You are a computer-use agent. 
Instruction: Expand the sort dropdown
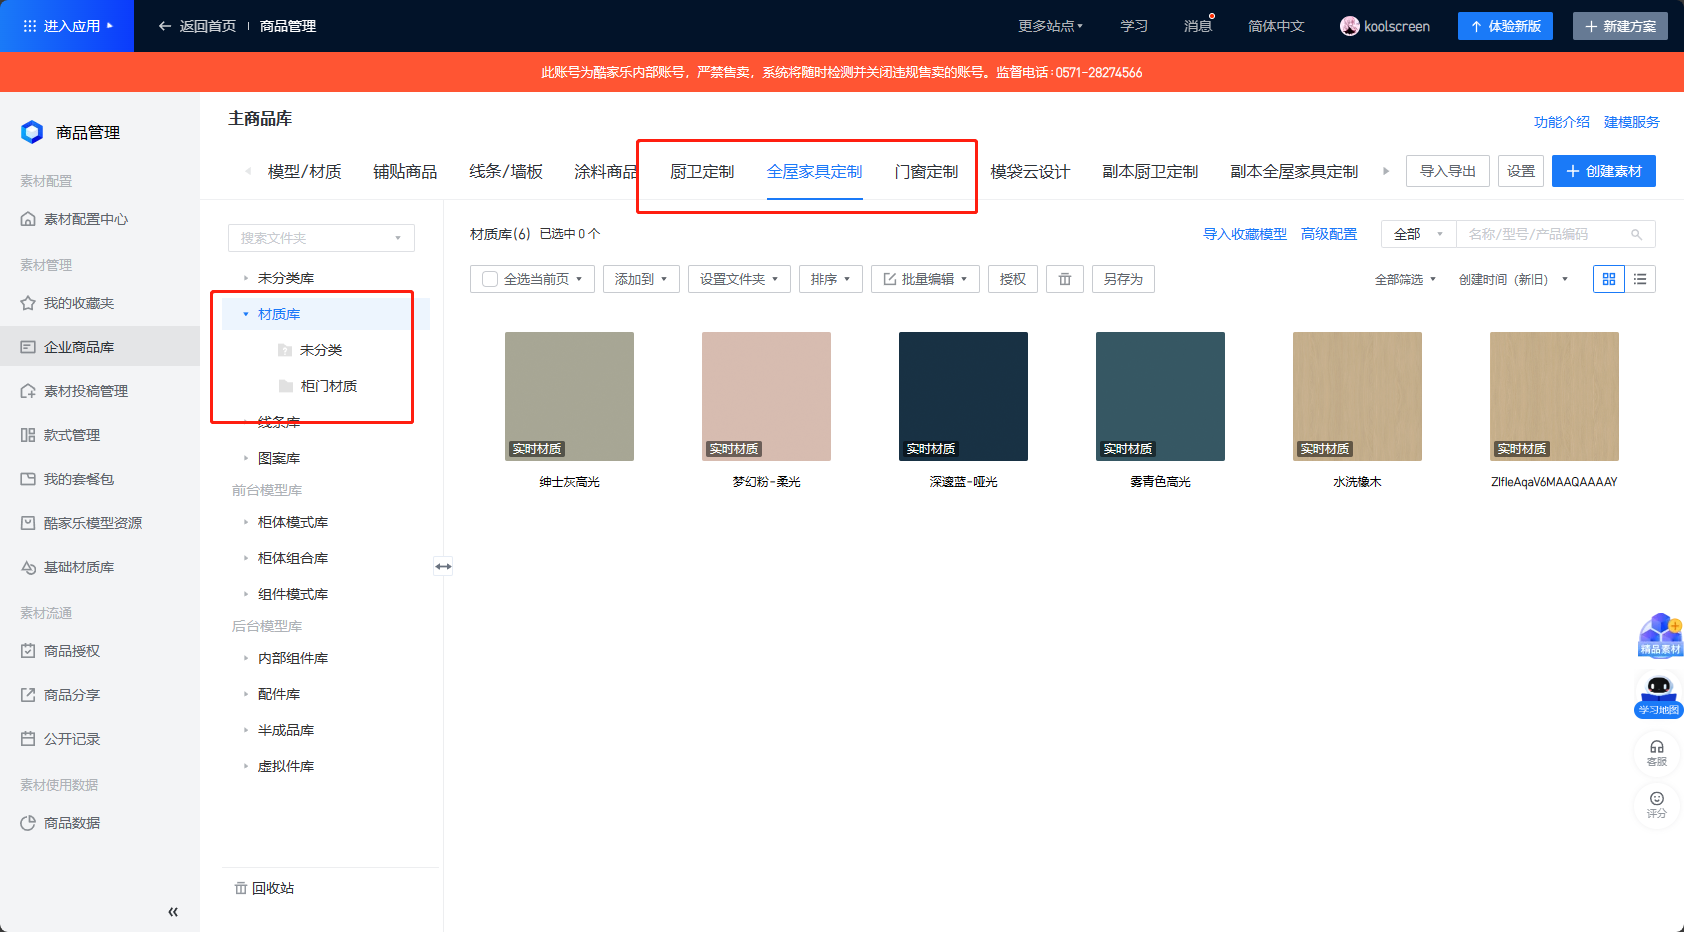830,279
